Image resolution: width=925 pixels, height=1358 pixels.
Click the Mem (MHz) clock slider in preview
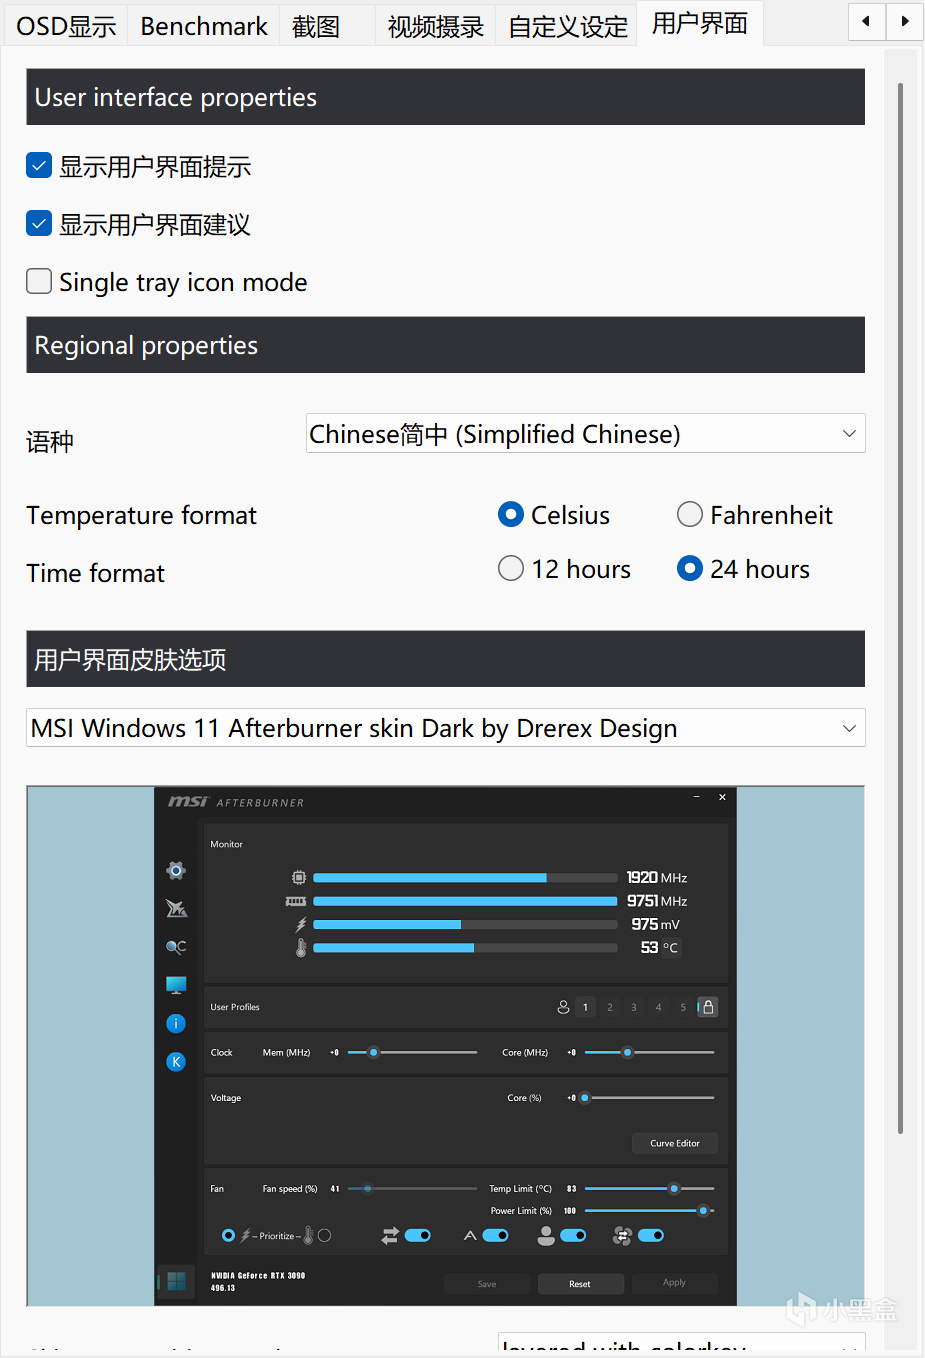point(412,1052)
